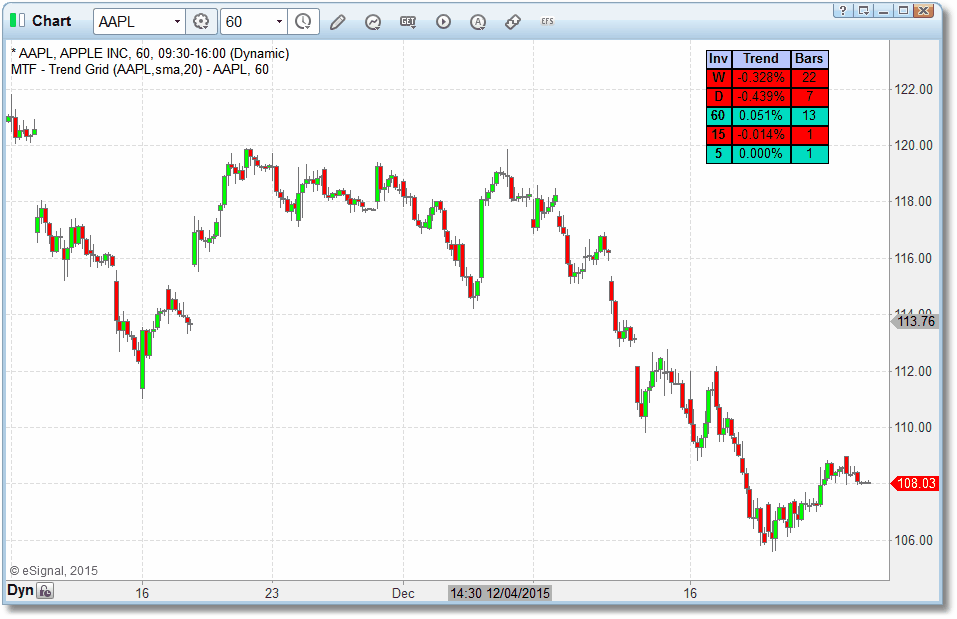Click the time template clock icon
The height and width of the screenshot is (619, 957).
coord(303,21)
